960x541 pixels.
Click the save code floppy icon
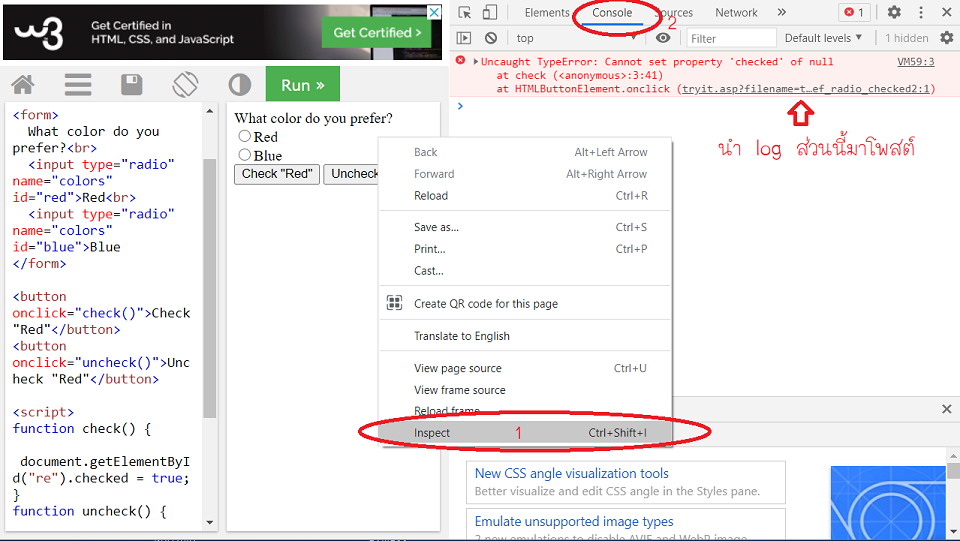coord(131,85)
